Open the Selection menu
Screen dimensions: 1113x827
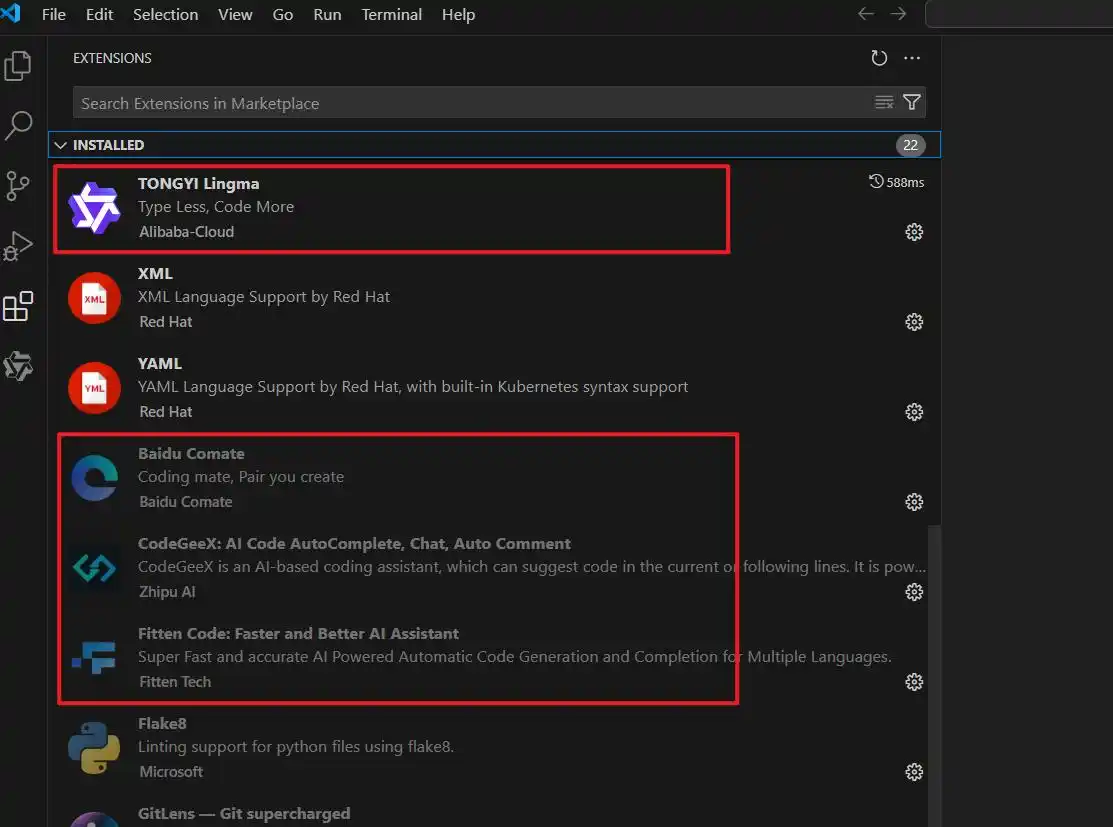(x=165, y=15)
